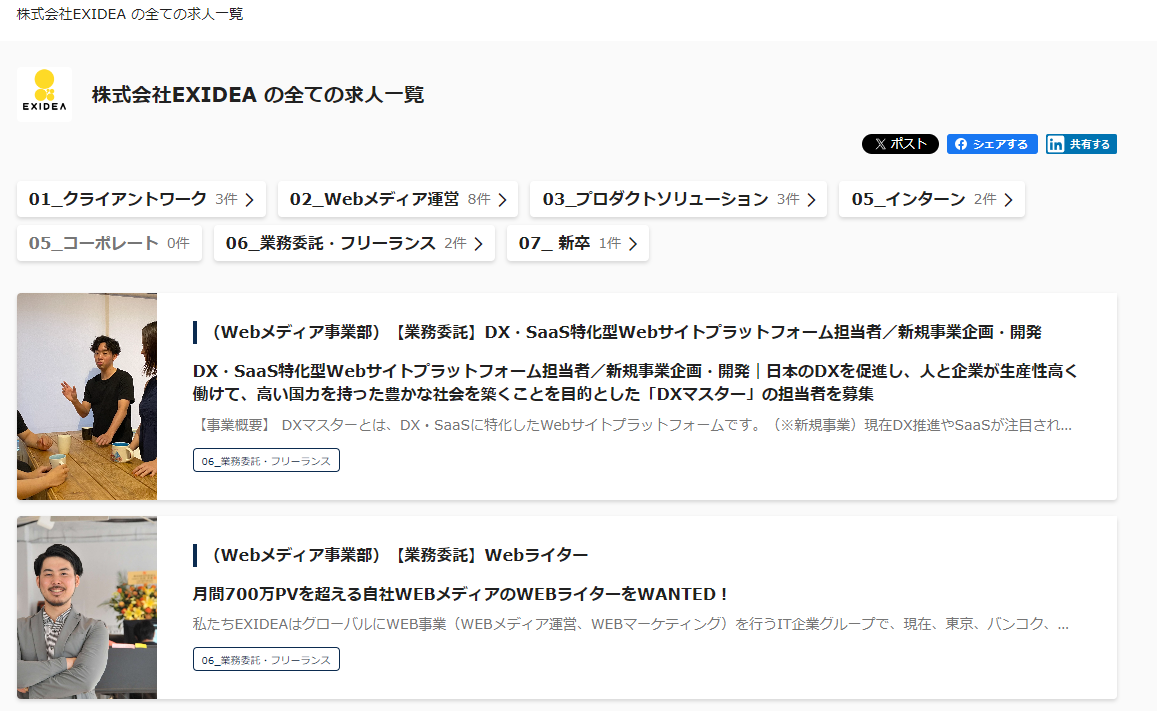
Task: Click the 株式会社EXIDEA の全ての求人一覧 page heading
Action: tap(258, 95)
